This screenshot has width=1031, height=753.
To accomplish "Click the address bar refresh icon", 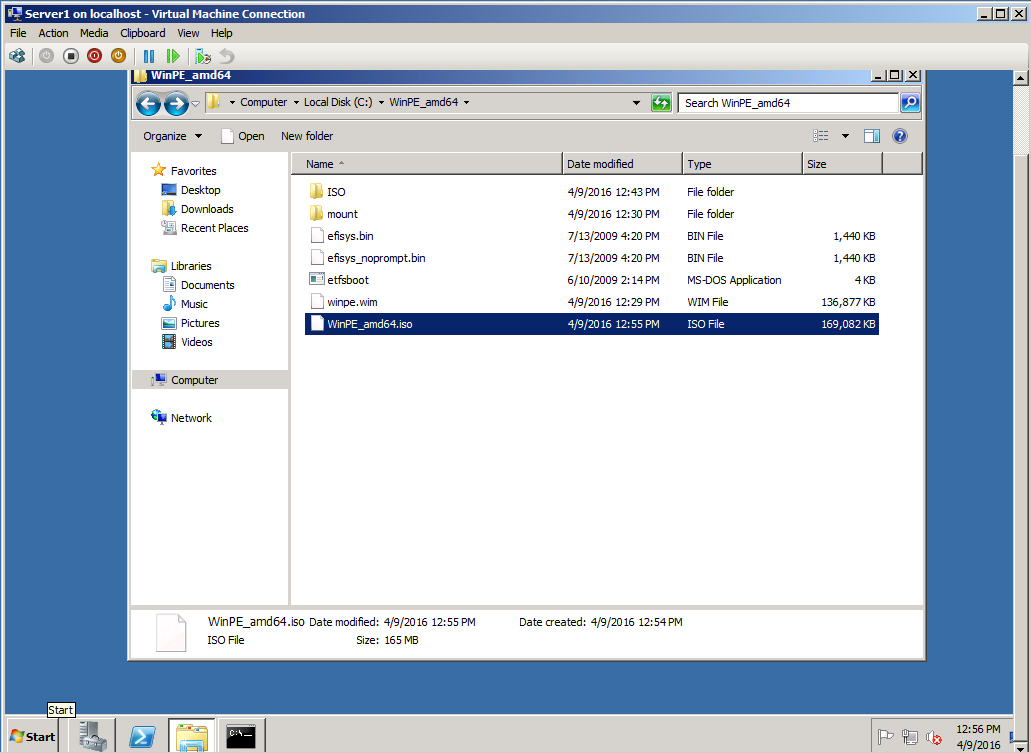I will [661, 103].
